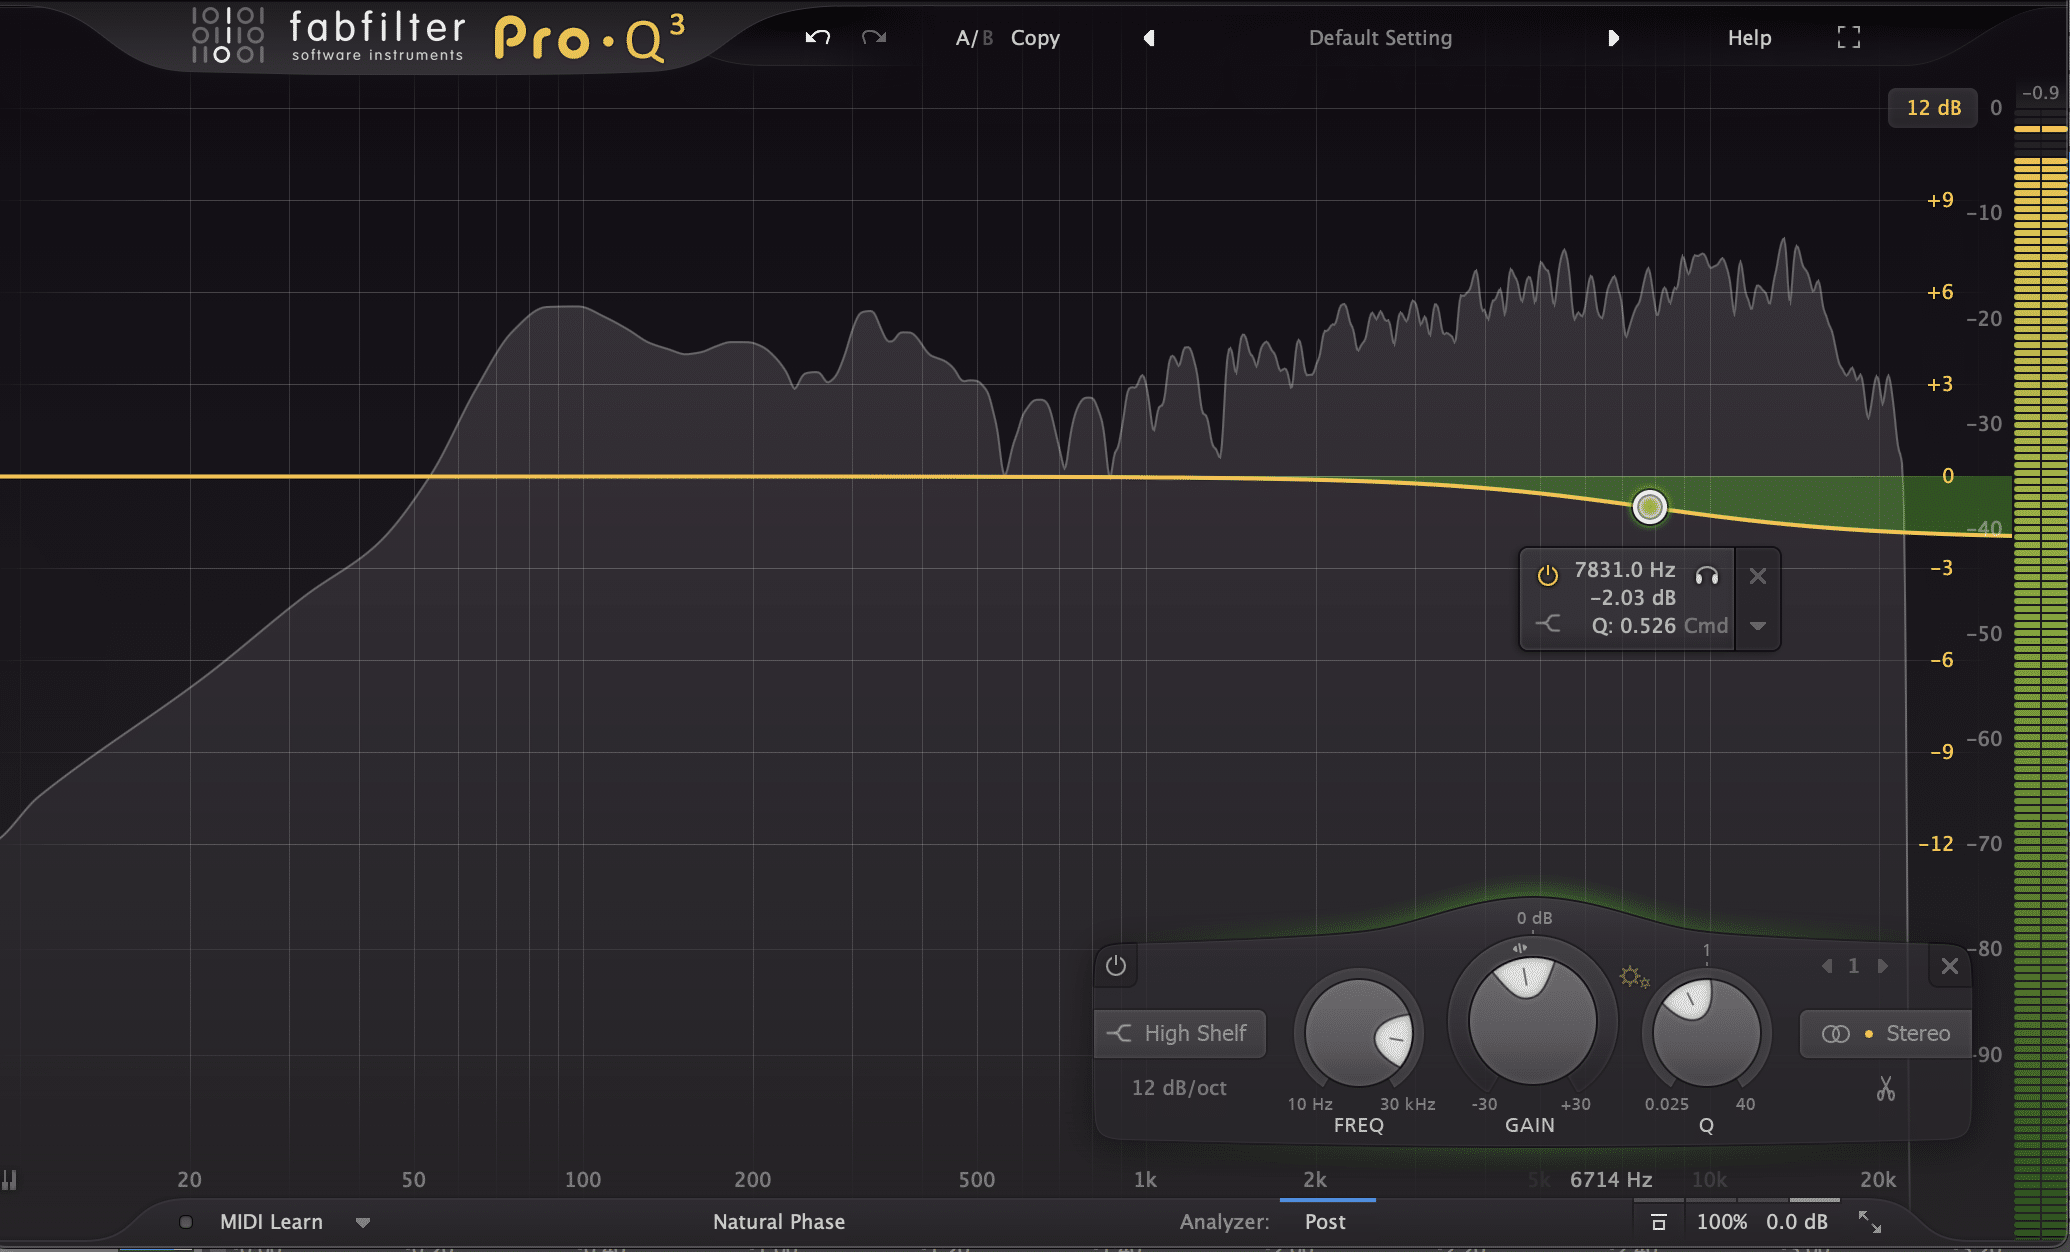This screenshot has width=2070, height=1252.
Task: Click resize interface arrows icon
Action: tap(1869, 1222)
